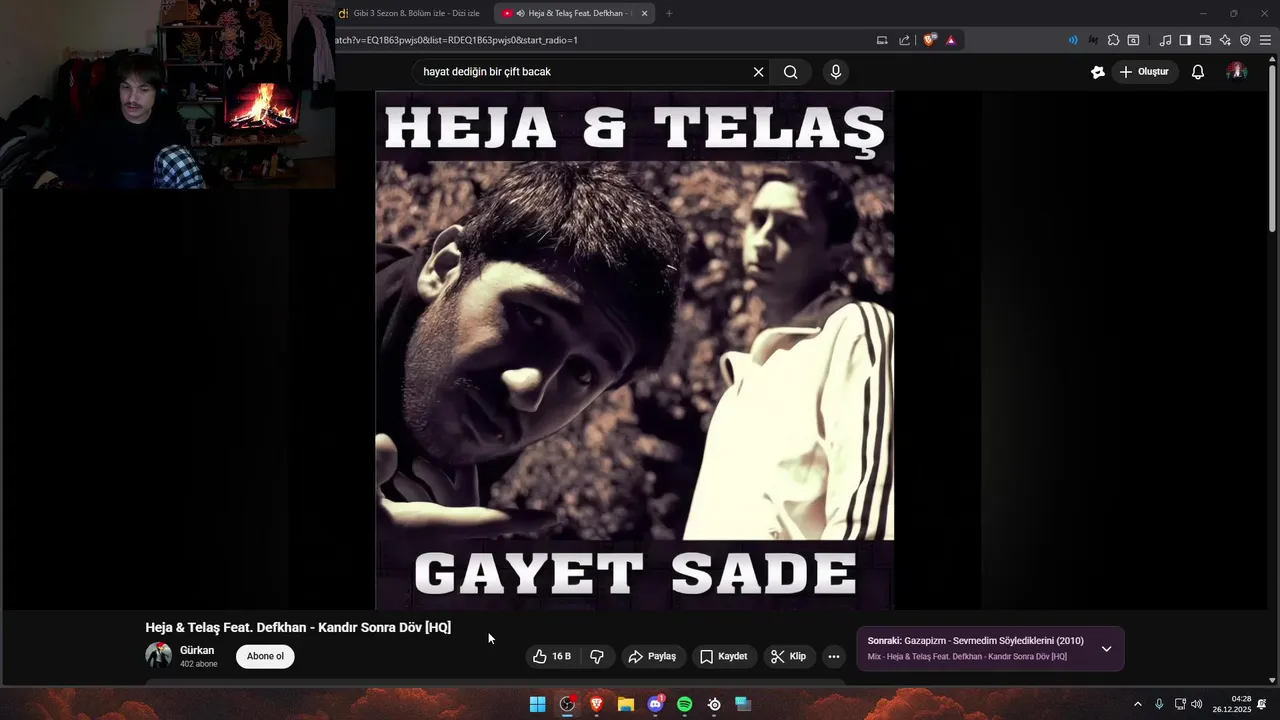1280x720 pixels.
Task: Open Discord from the taskbar
Action: (x=655, y=704)
